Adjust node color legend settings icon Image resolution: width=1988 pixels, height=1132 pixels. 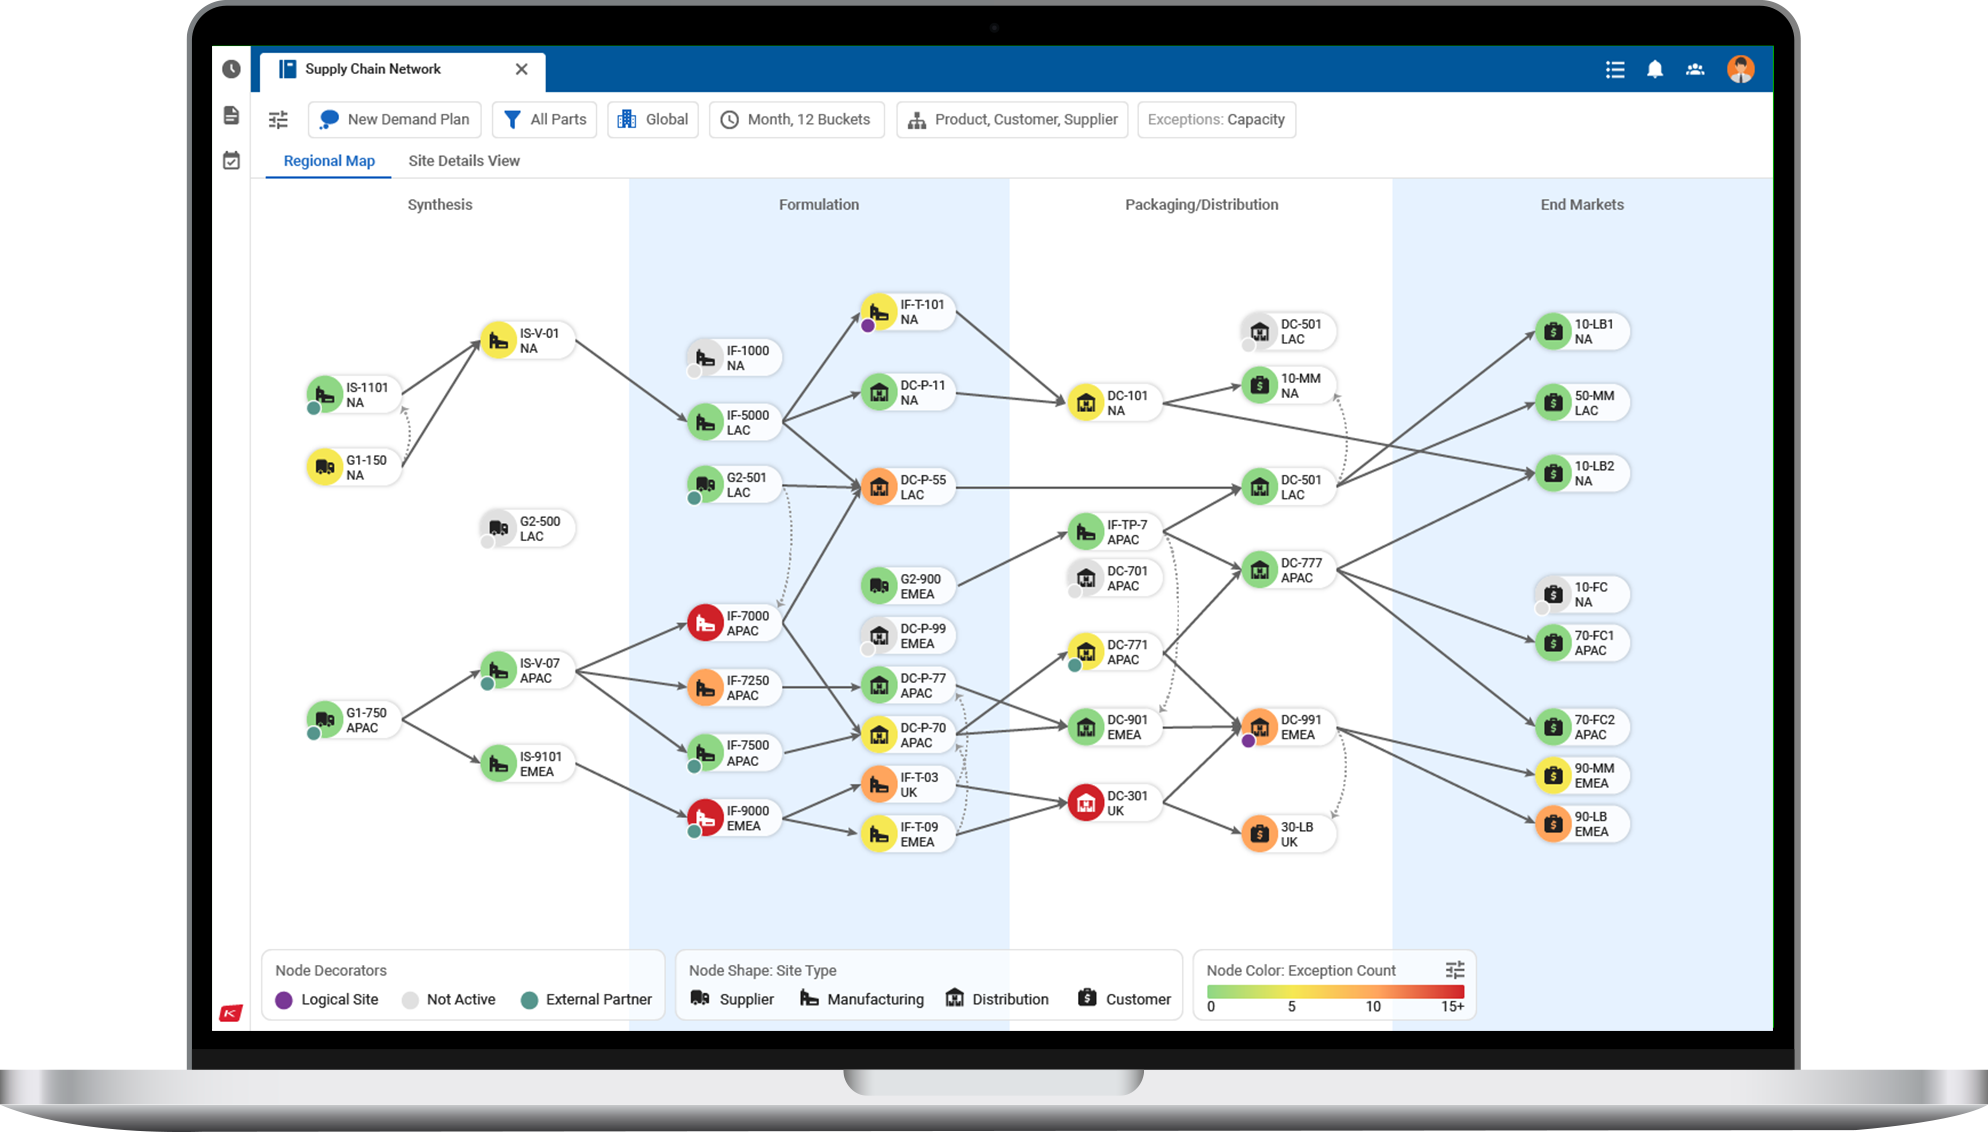[1455, 970]
